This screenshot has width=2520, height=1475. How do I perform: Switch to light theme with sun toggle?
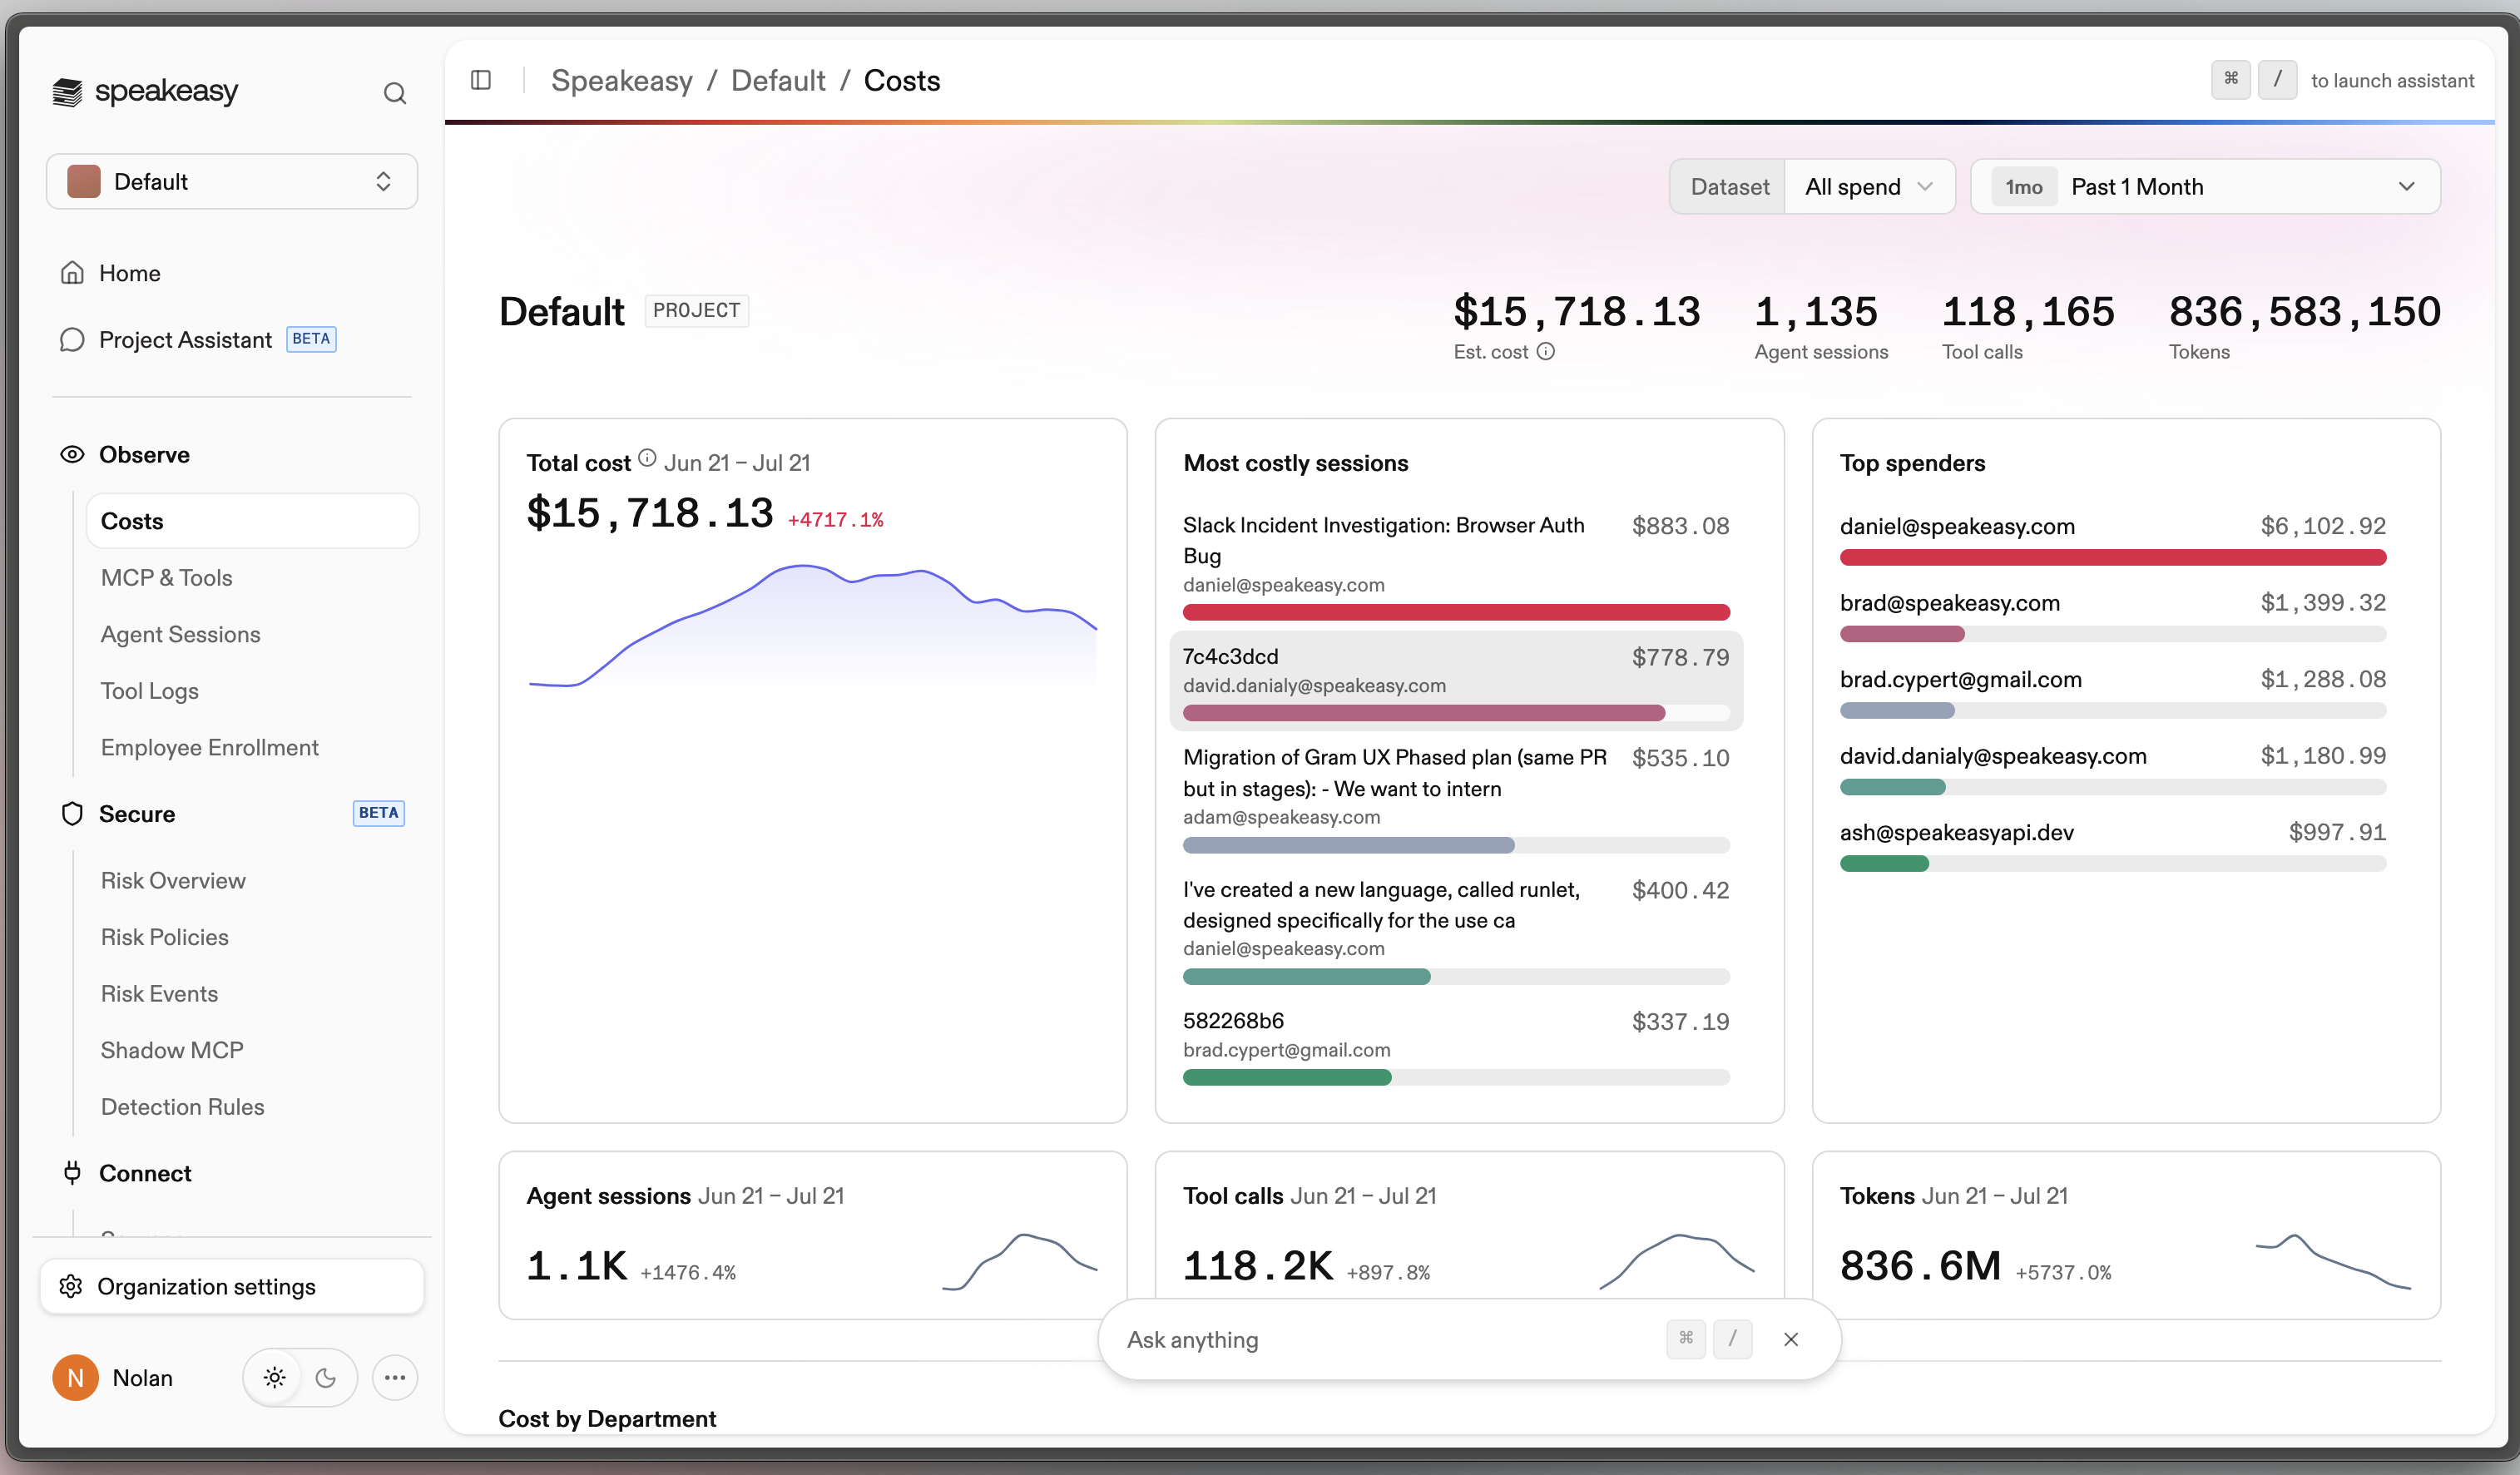[275, 1378]
